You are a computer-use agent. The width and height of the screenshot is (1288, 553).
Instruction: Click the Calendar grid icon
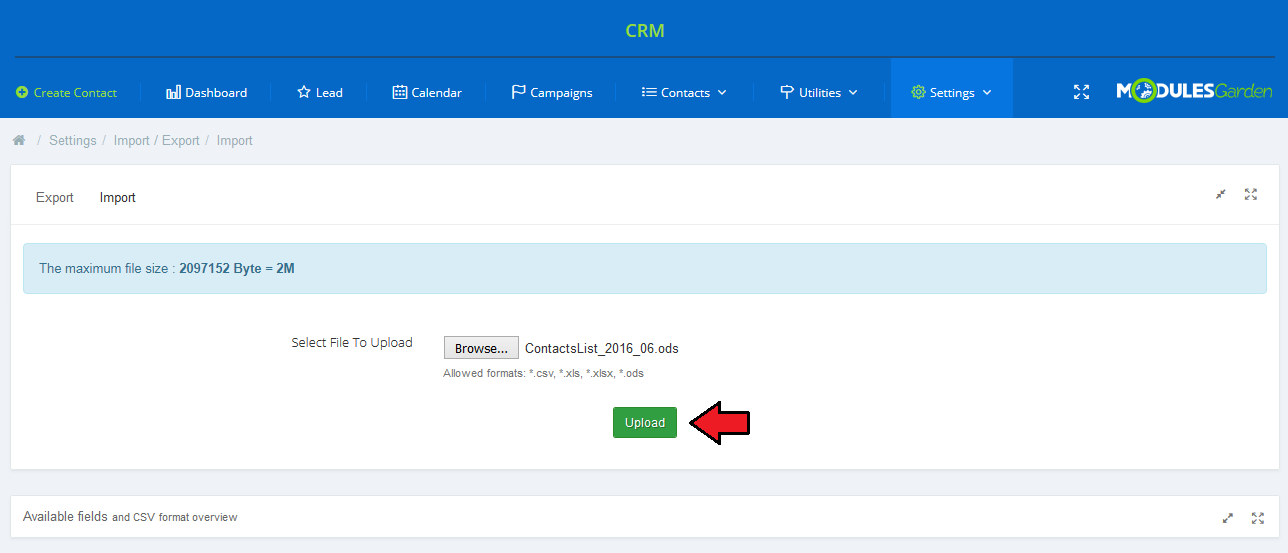click(400, 92)
